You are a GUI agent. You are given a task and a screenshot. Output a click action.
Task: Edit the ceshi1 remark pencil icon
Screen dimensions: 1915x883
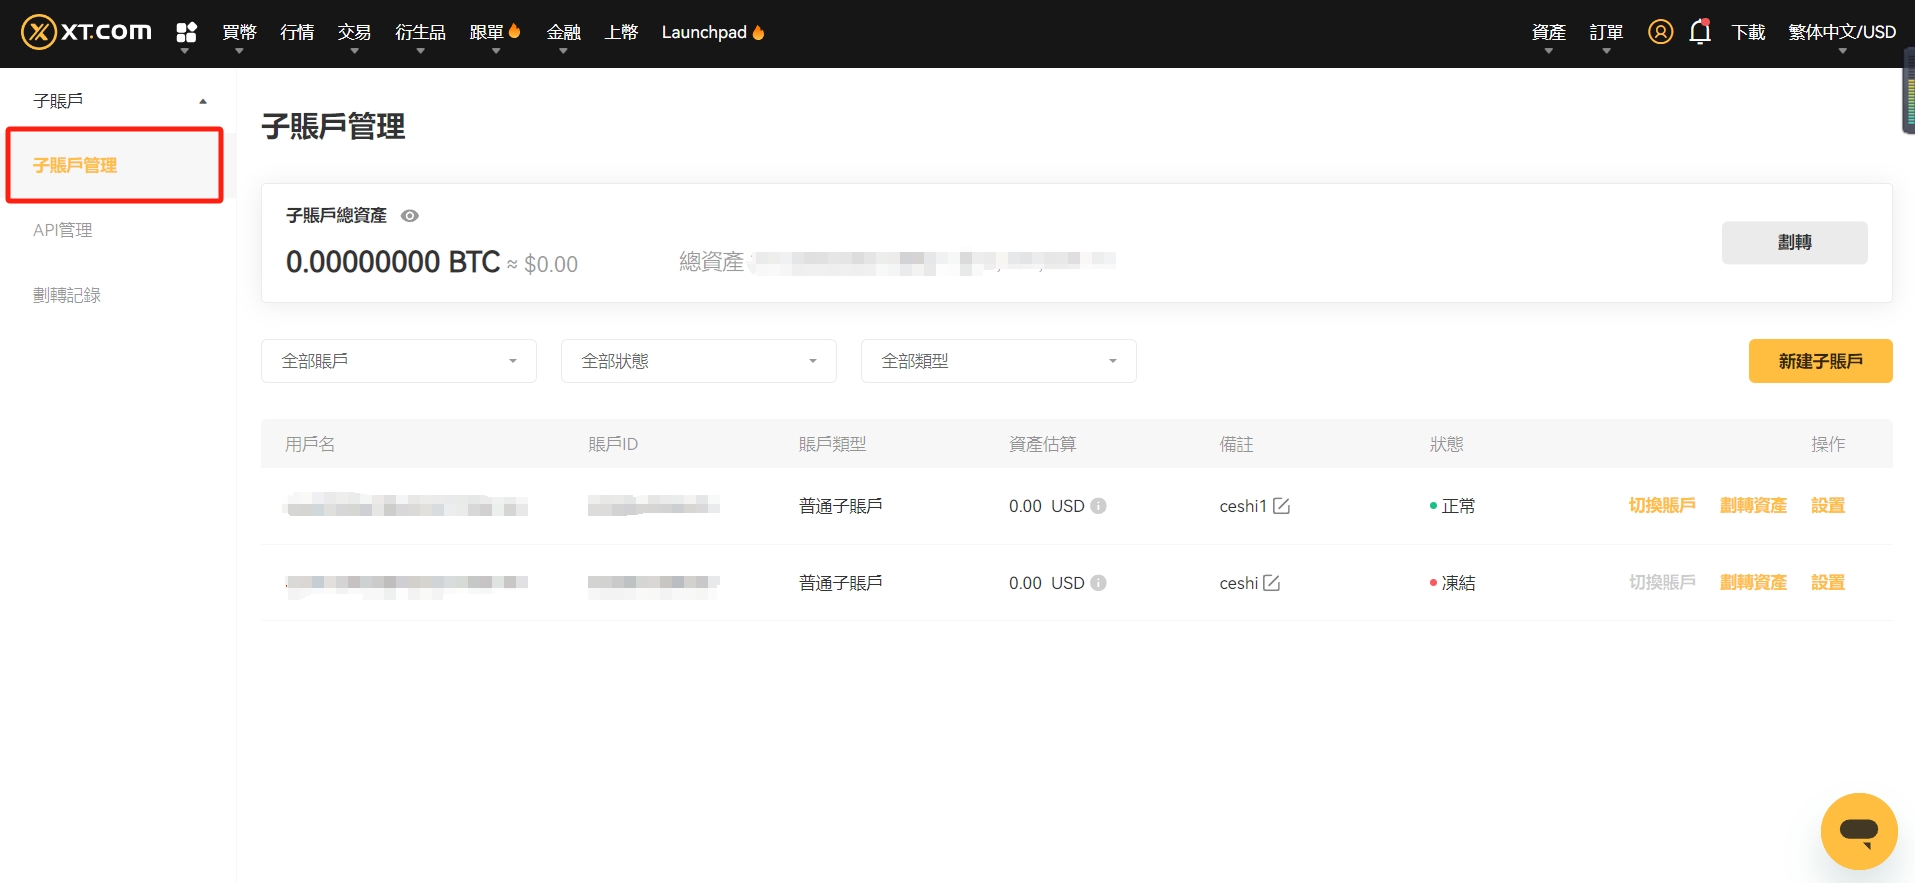click(1281, 506)
